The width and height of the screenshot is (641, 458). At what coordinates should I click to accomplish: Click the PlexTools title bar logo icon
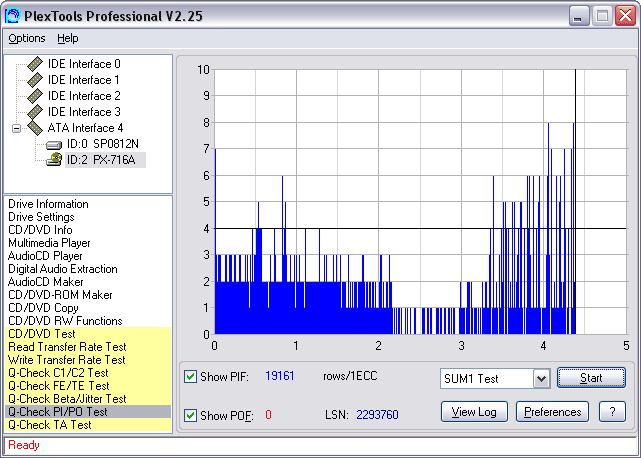click(x=12, y=16)
